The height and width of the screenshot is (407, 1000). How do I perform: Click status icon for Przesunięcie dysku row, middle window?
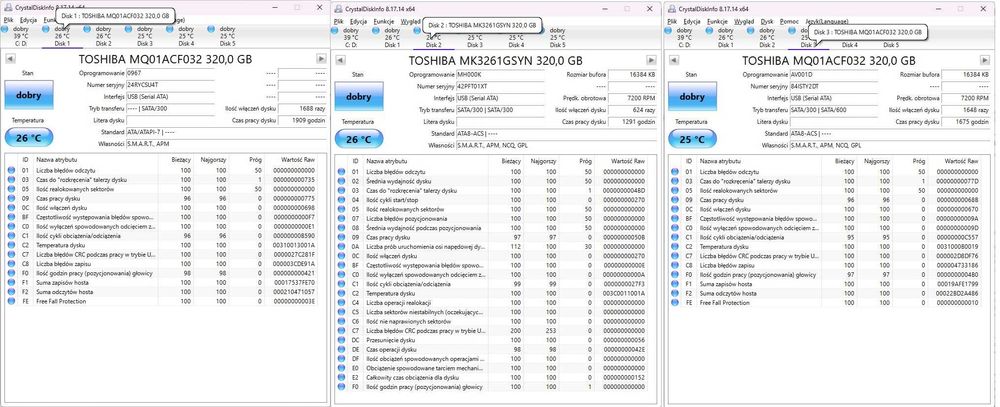341,340
